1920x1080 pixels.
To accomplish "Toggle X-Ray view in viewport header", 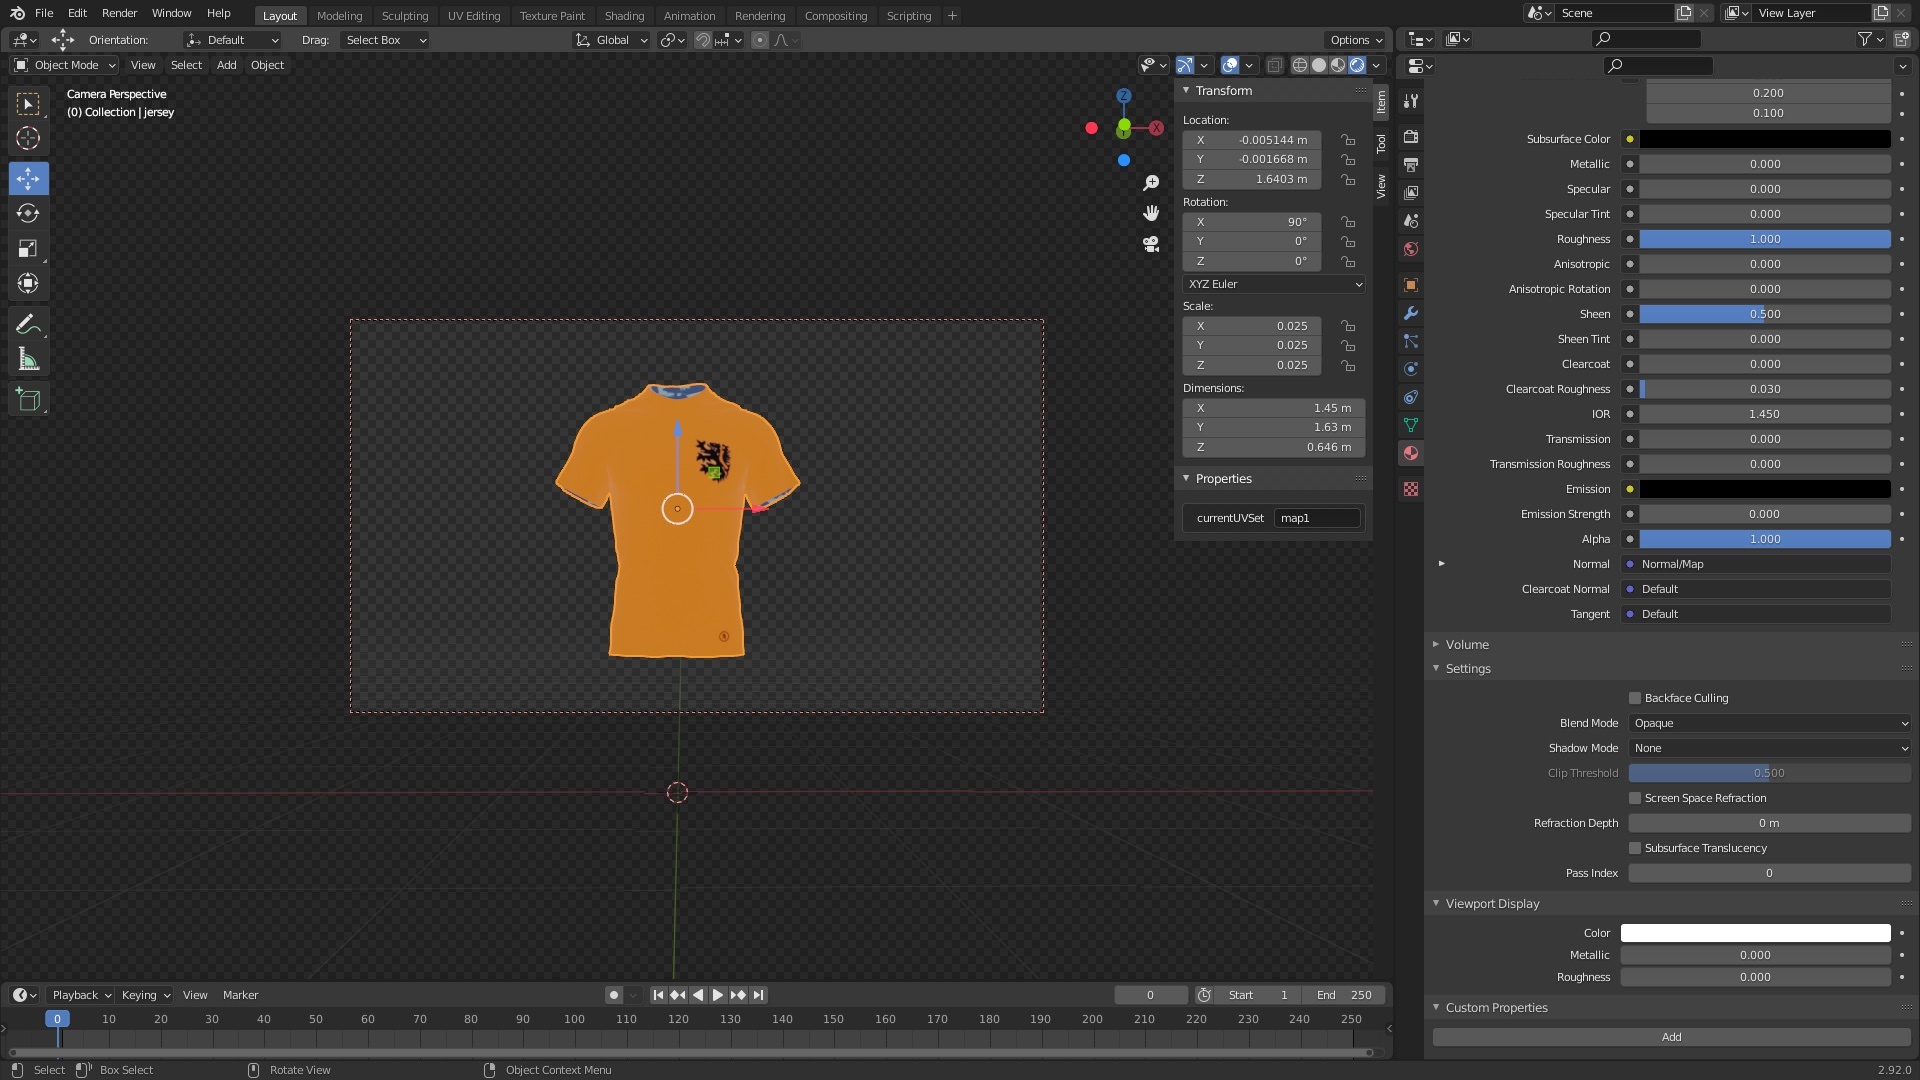I will point(1274,65).
